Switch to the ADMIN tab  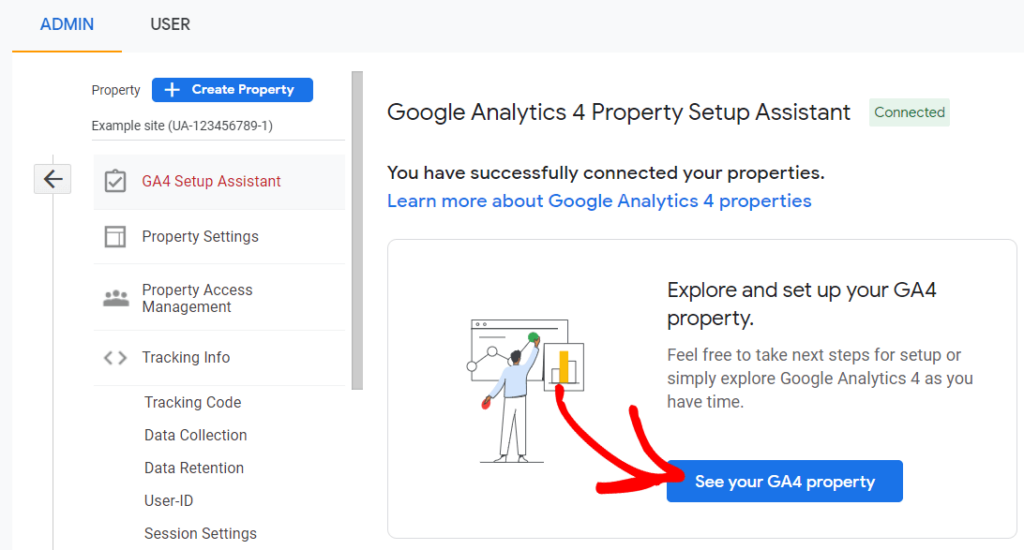pos(66,24)
